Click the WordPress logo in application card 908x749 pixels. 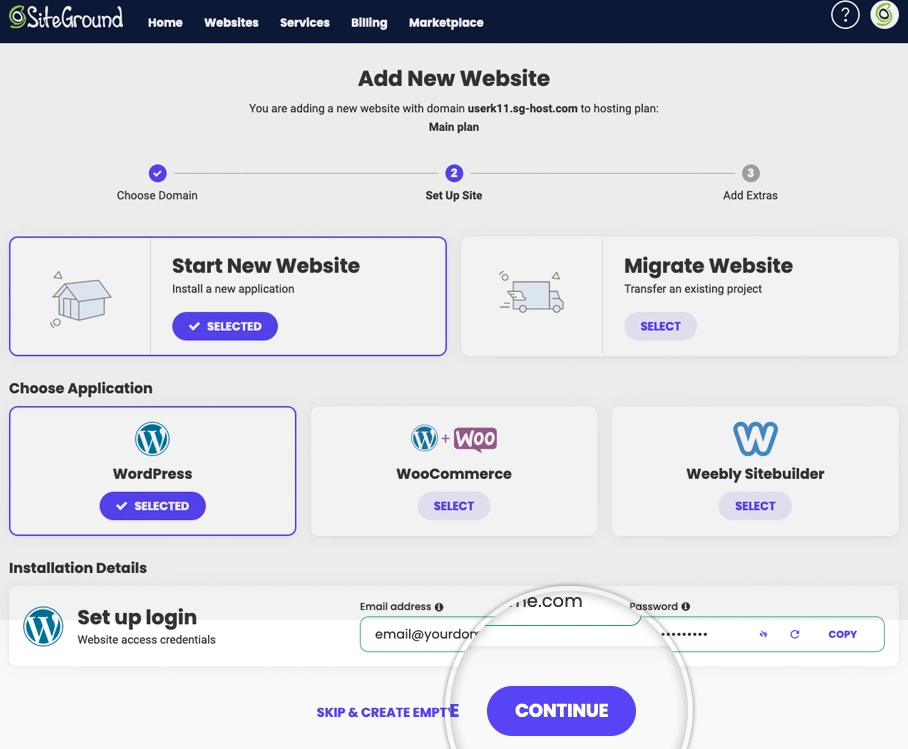(x=153, y=438)
